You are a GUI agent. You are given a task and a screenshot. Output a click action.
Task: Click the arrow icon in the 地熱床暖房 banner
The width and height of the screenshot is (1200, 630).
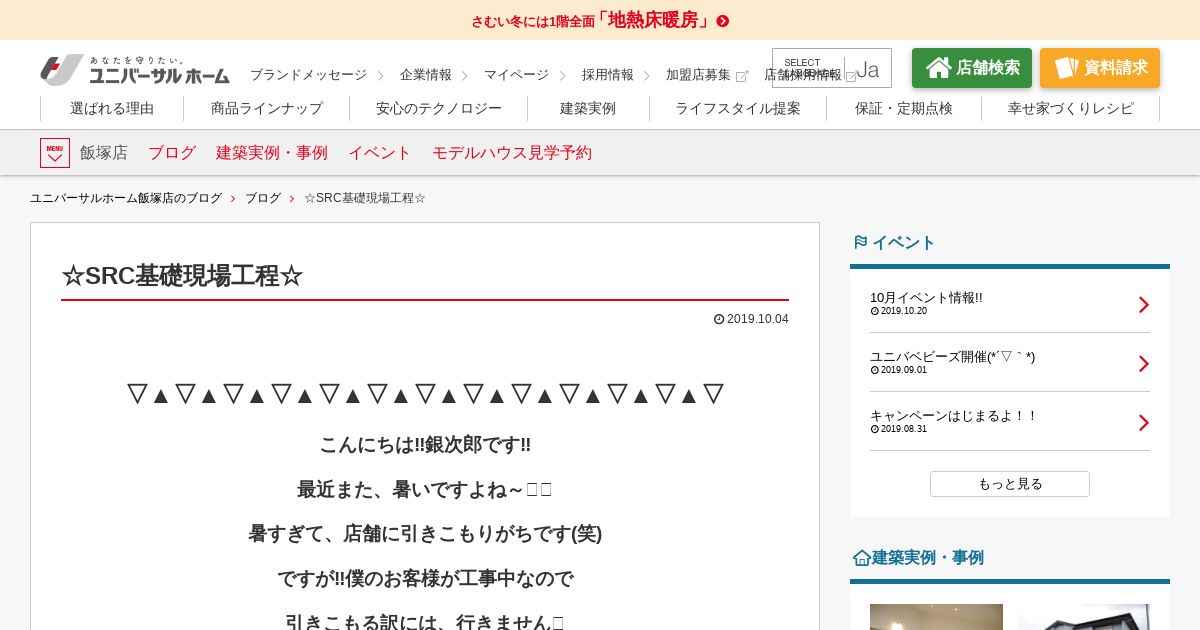[x=723, y=21]
